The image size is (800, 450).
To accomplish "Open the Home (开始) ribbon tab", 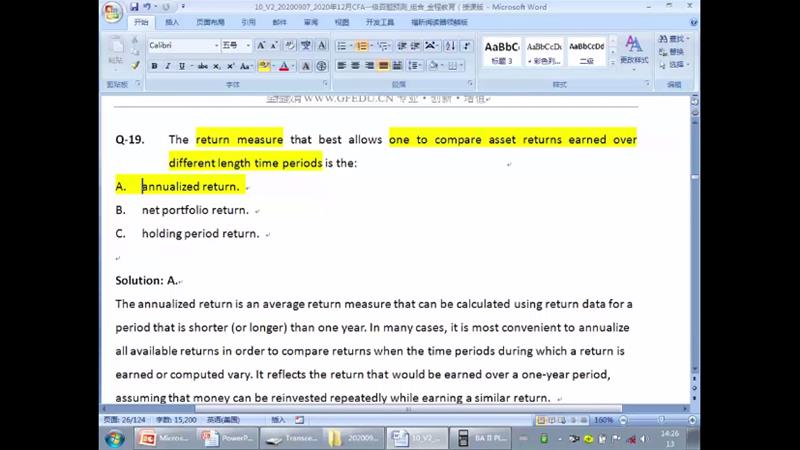I will click(141, 22).
